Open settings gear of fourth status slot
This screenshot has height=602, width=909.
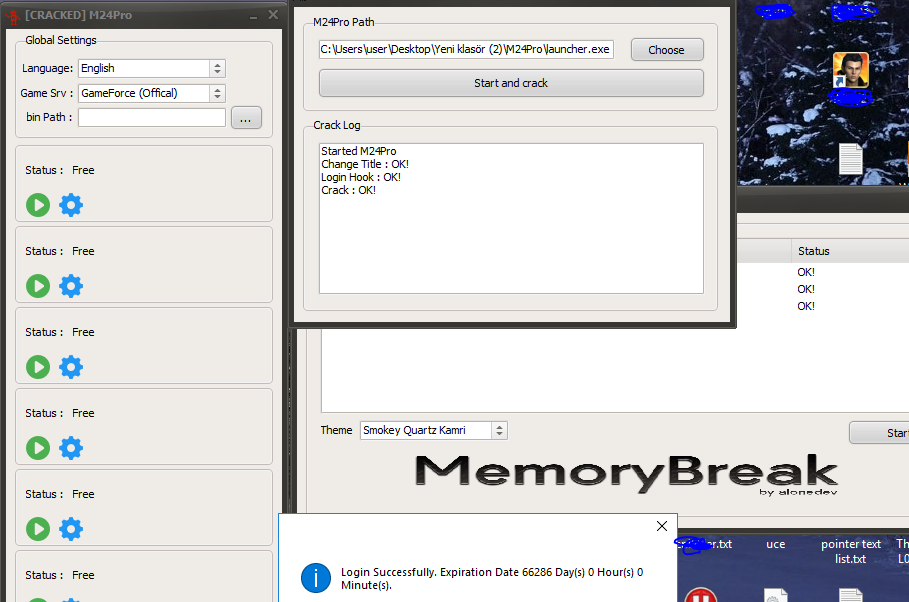71,448
